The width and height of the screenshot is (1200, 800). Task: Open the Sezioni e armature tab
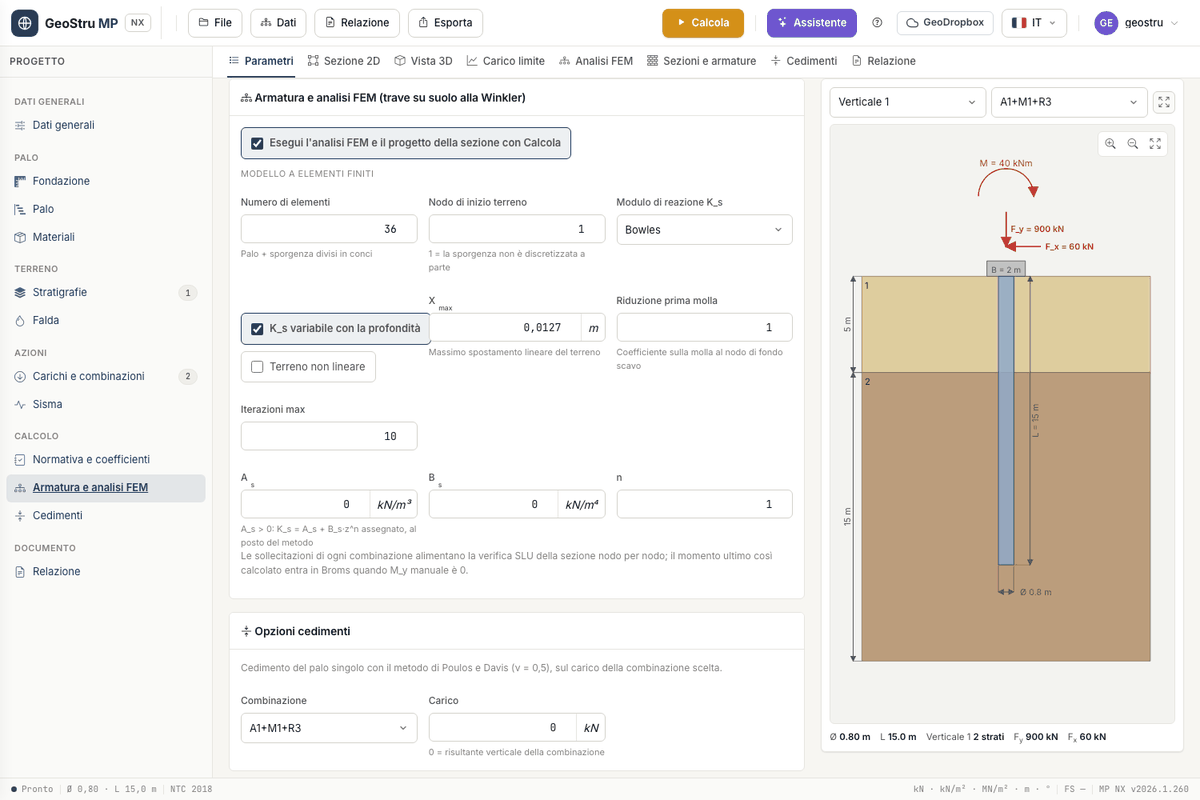coord(702,61)
